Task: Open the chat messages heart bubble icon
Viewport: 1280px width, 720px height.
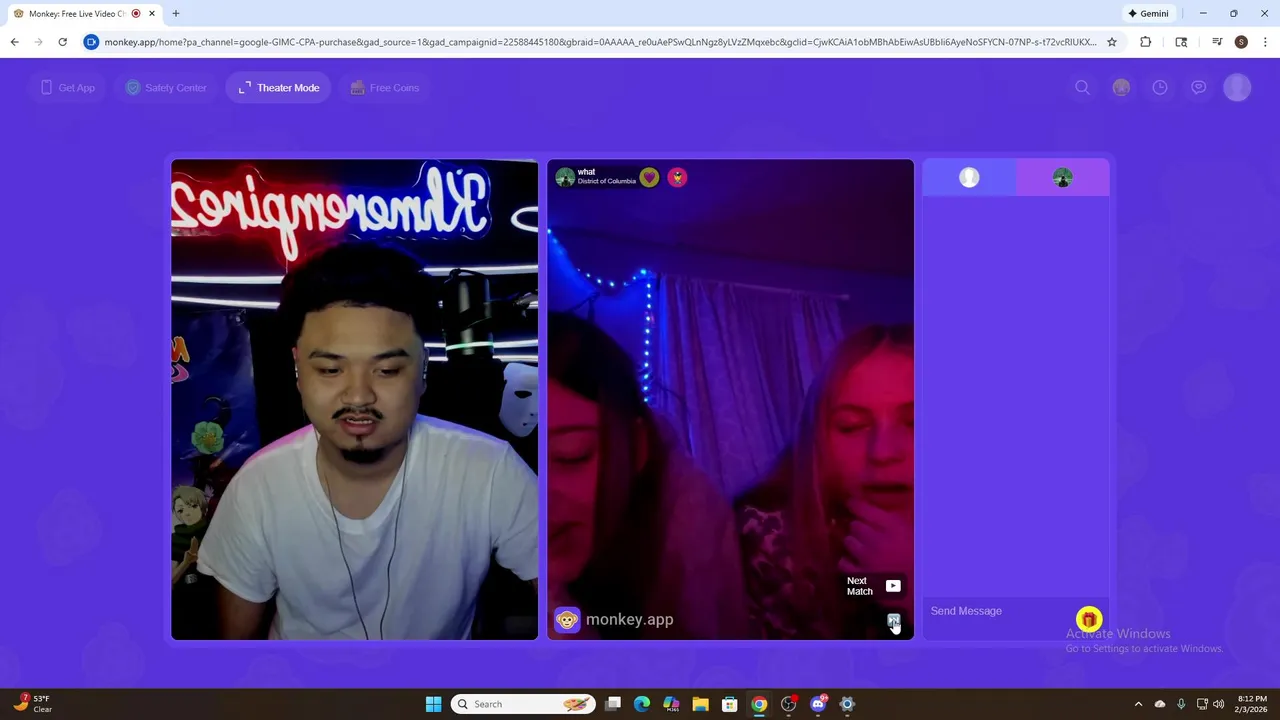Action: [x=1198, y=88]
